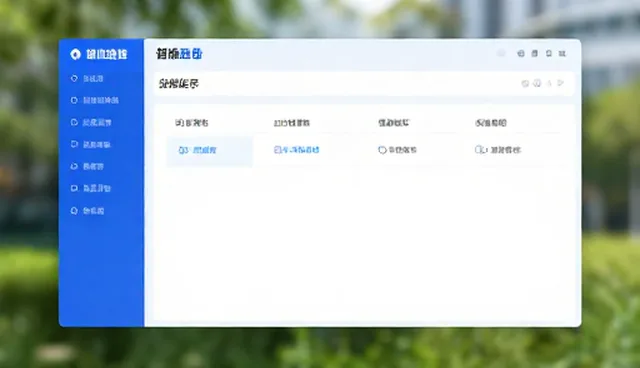This screenshot has width=640, height=368.
Task: Click the first gray icon in the section bar
Action: pos(525,83)
